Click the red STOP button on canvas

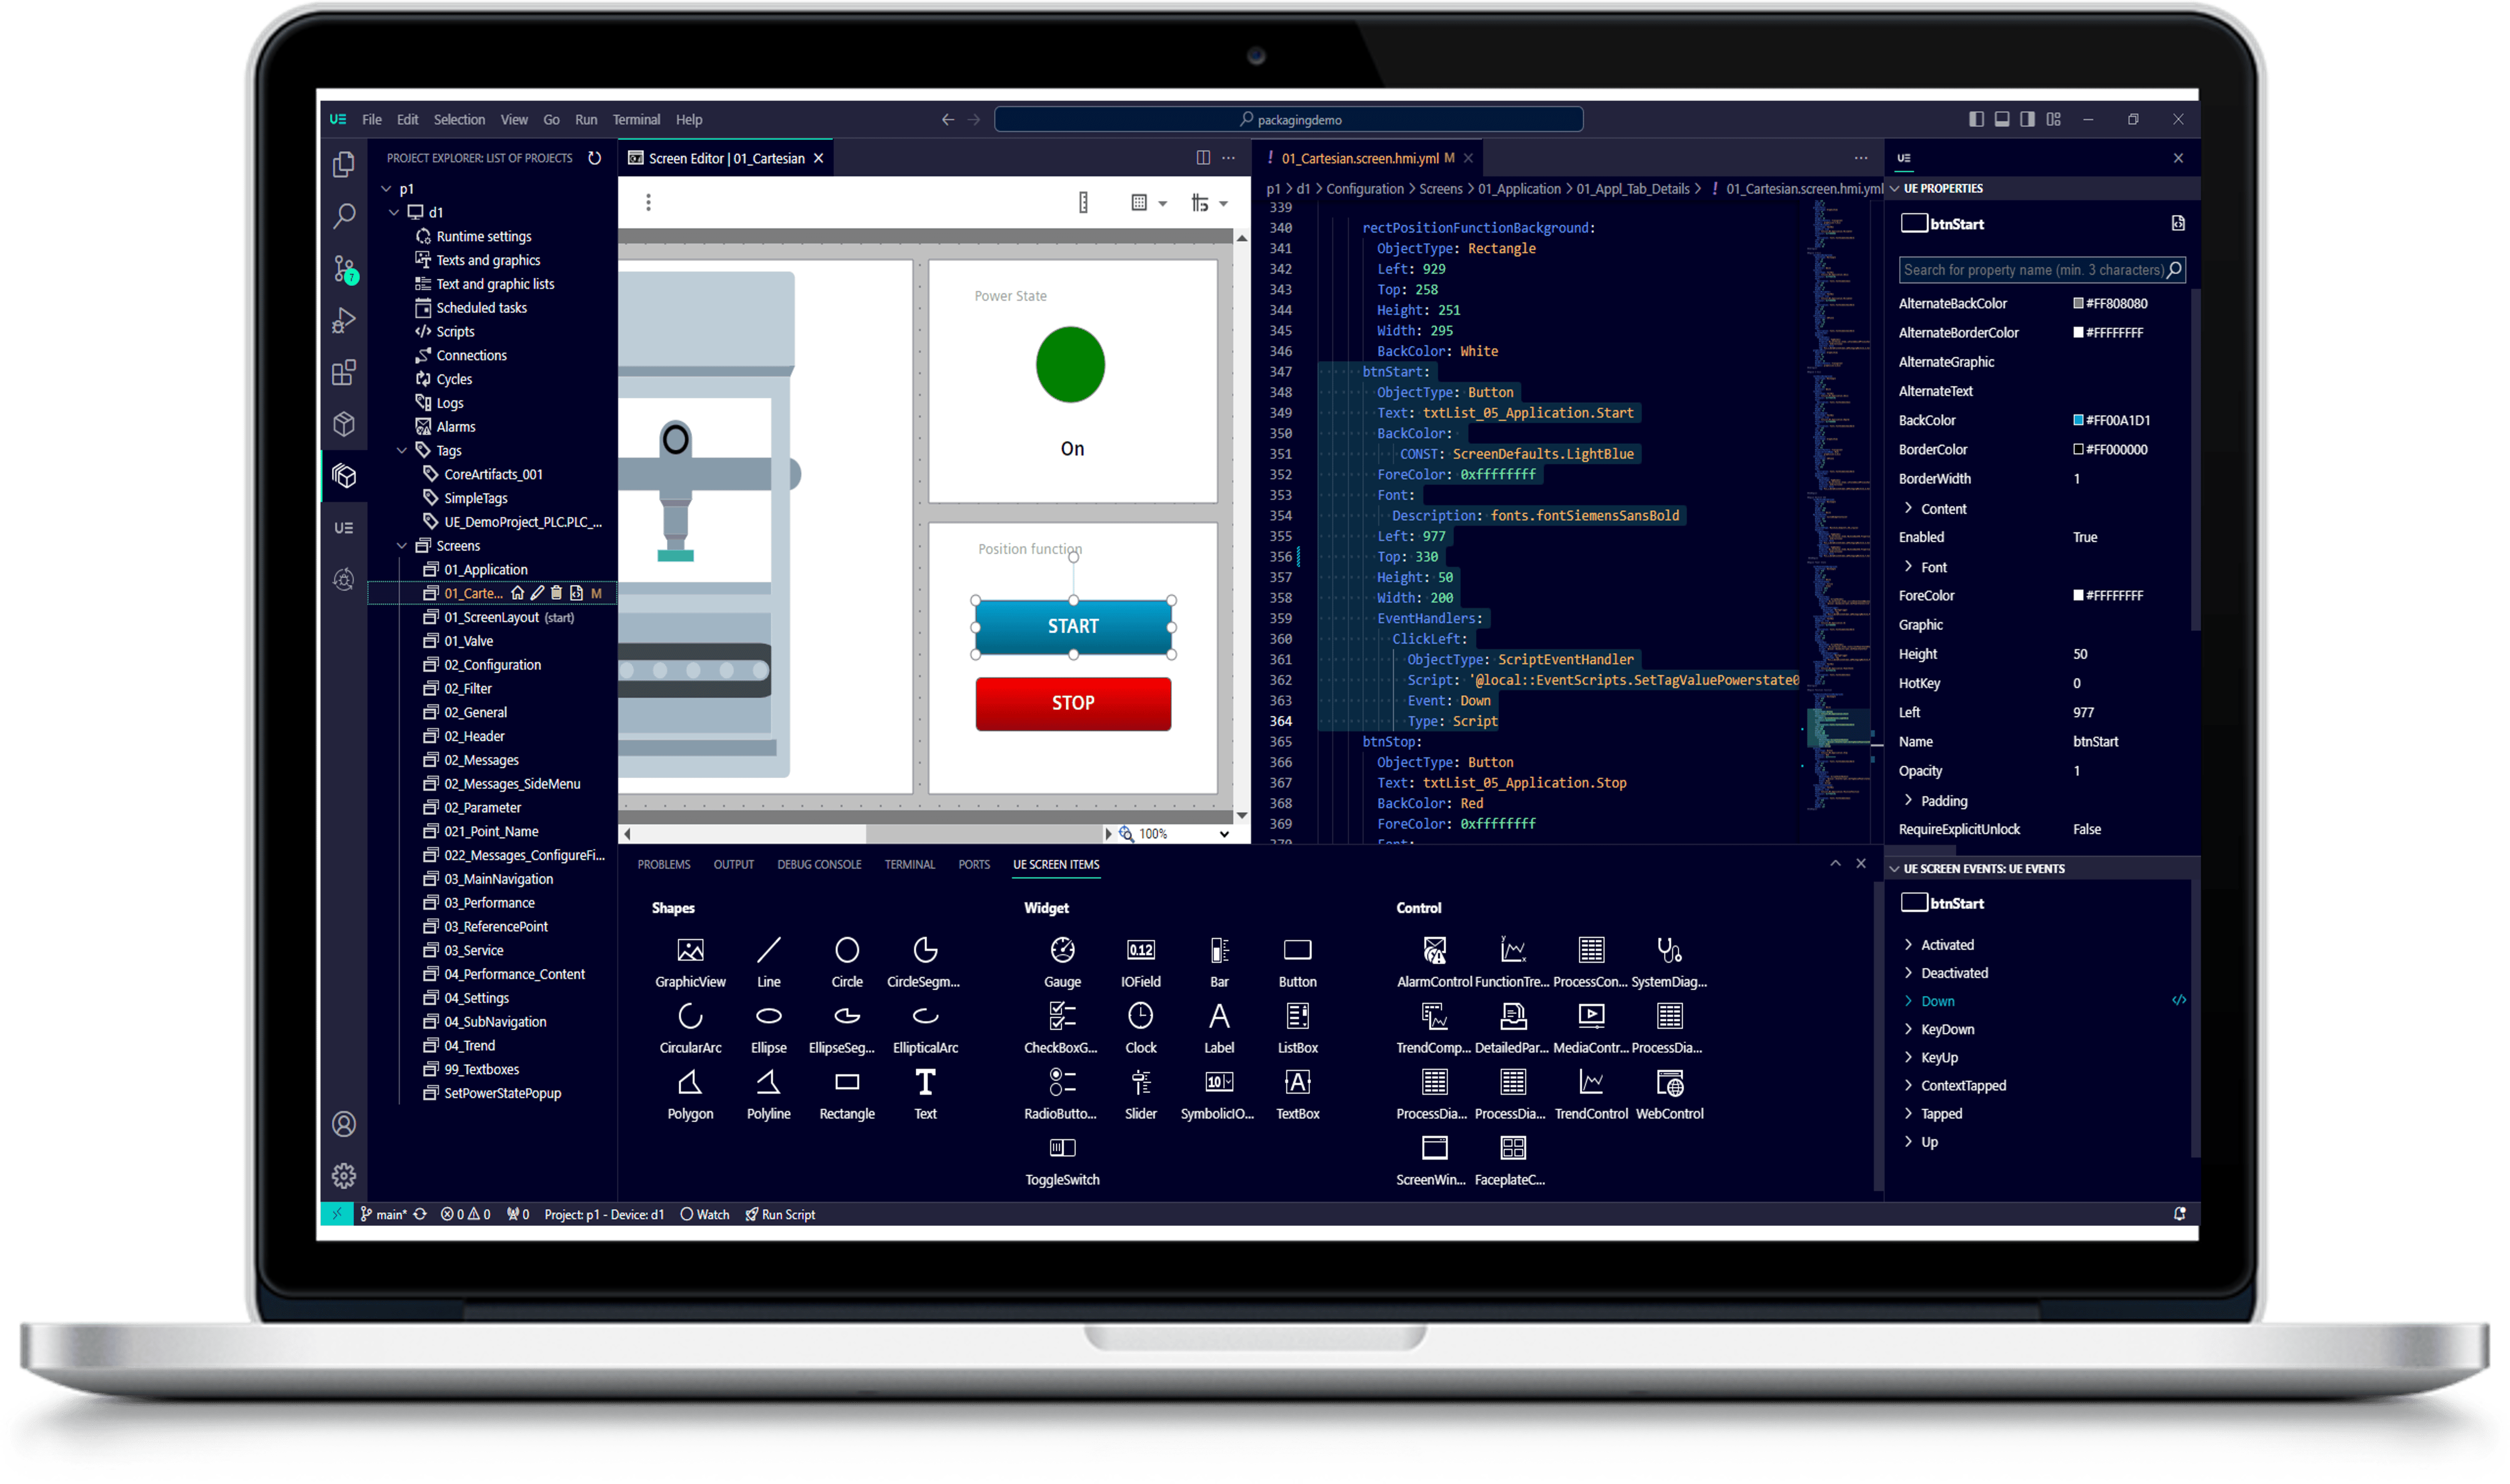click(x=1074, y=704)
